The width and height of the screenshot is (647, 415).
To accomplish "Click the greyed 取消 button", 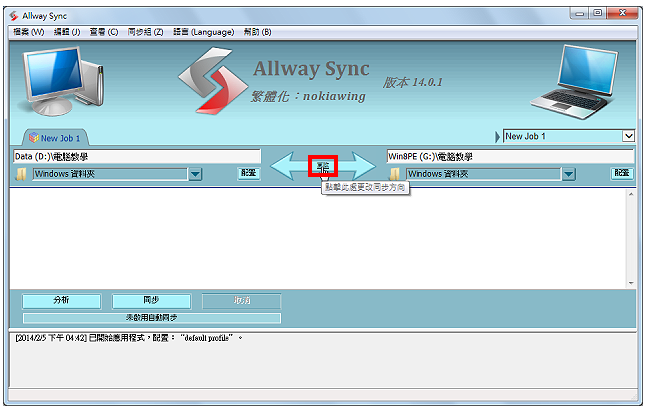I will (241, 301).
